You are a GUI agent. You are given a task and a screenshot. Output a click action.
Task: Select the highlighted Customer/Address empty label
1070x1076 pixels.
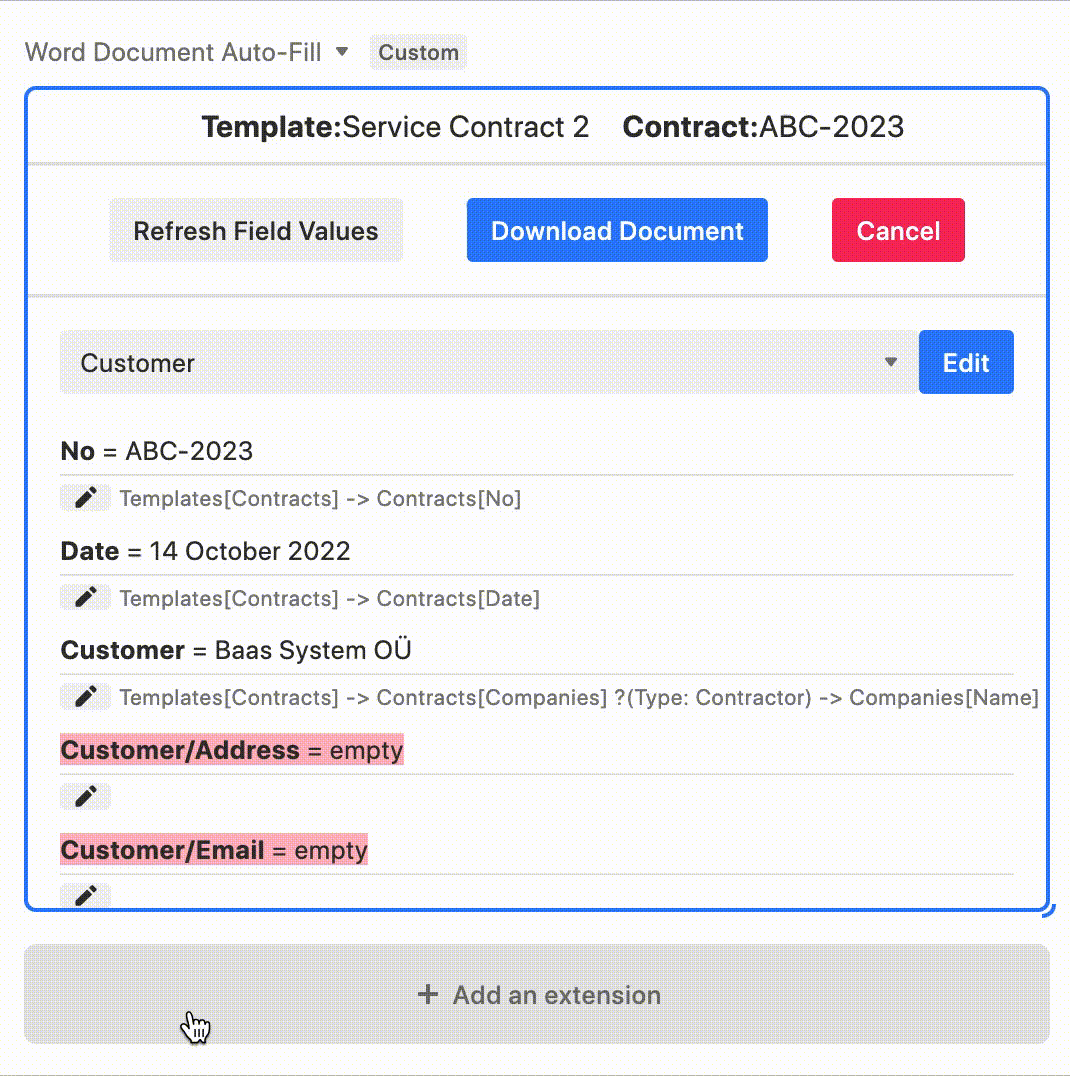pyautogui.click(x=232, y=751)
